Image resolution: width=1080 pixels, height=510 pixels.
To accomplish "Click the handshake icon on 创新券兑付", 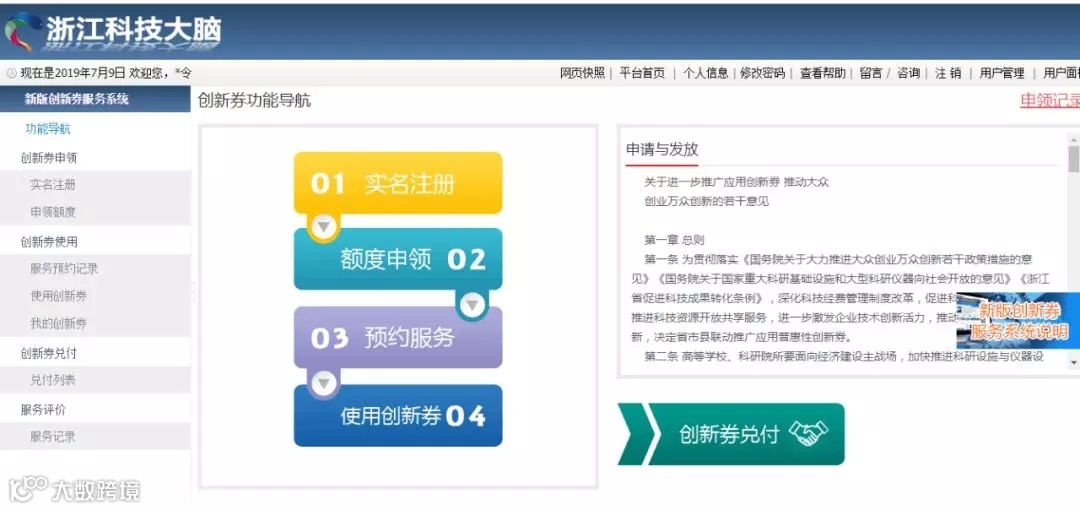I will click(808, 434).
